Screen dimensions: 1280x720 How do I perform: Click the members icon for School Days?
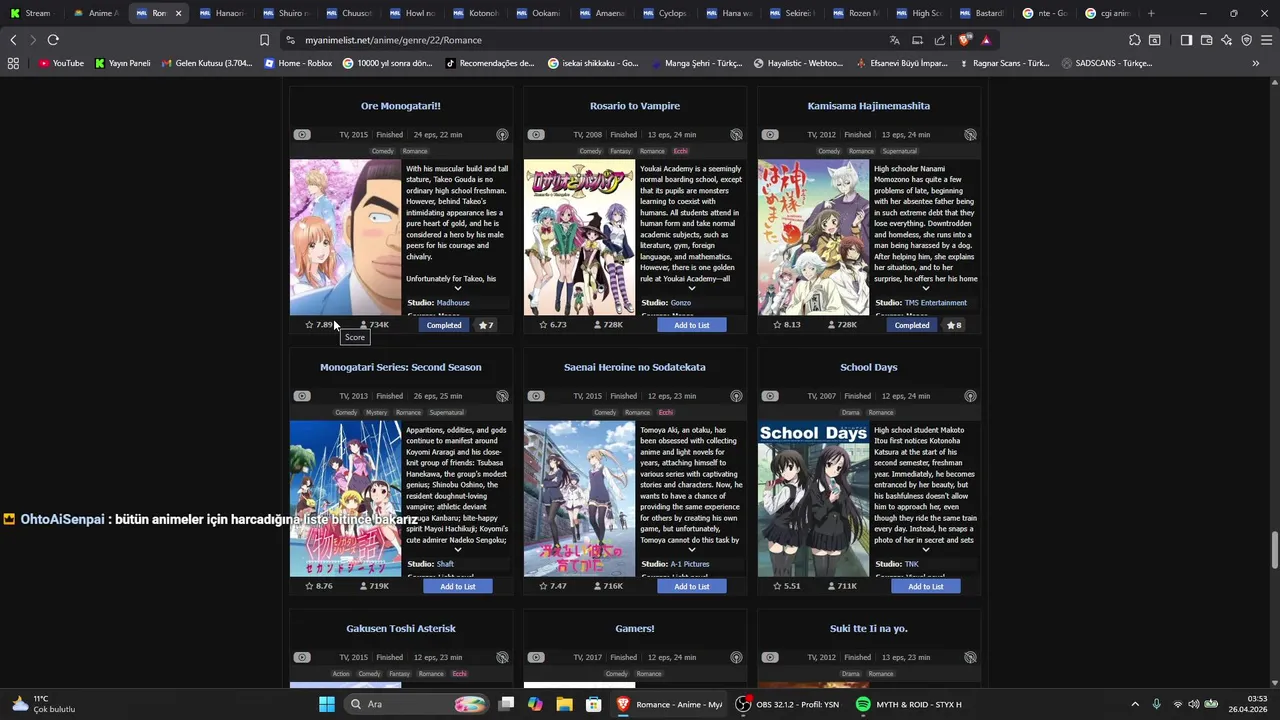pyautogui.click(x=832, y=586)
